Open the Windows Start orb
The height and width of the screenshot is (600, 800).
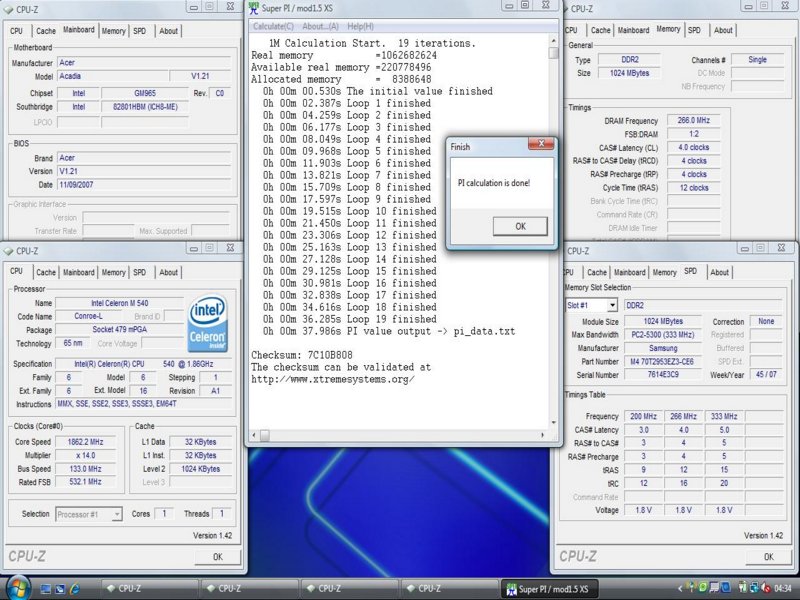tap(17, 587)
